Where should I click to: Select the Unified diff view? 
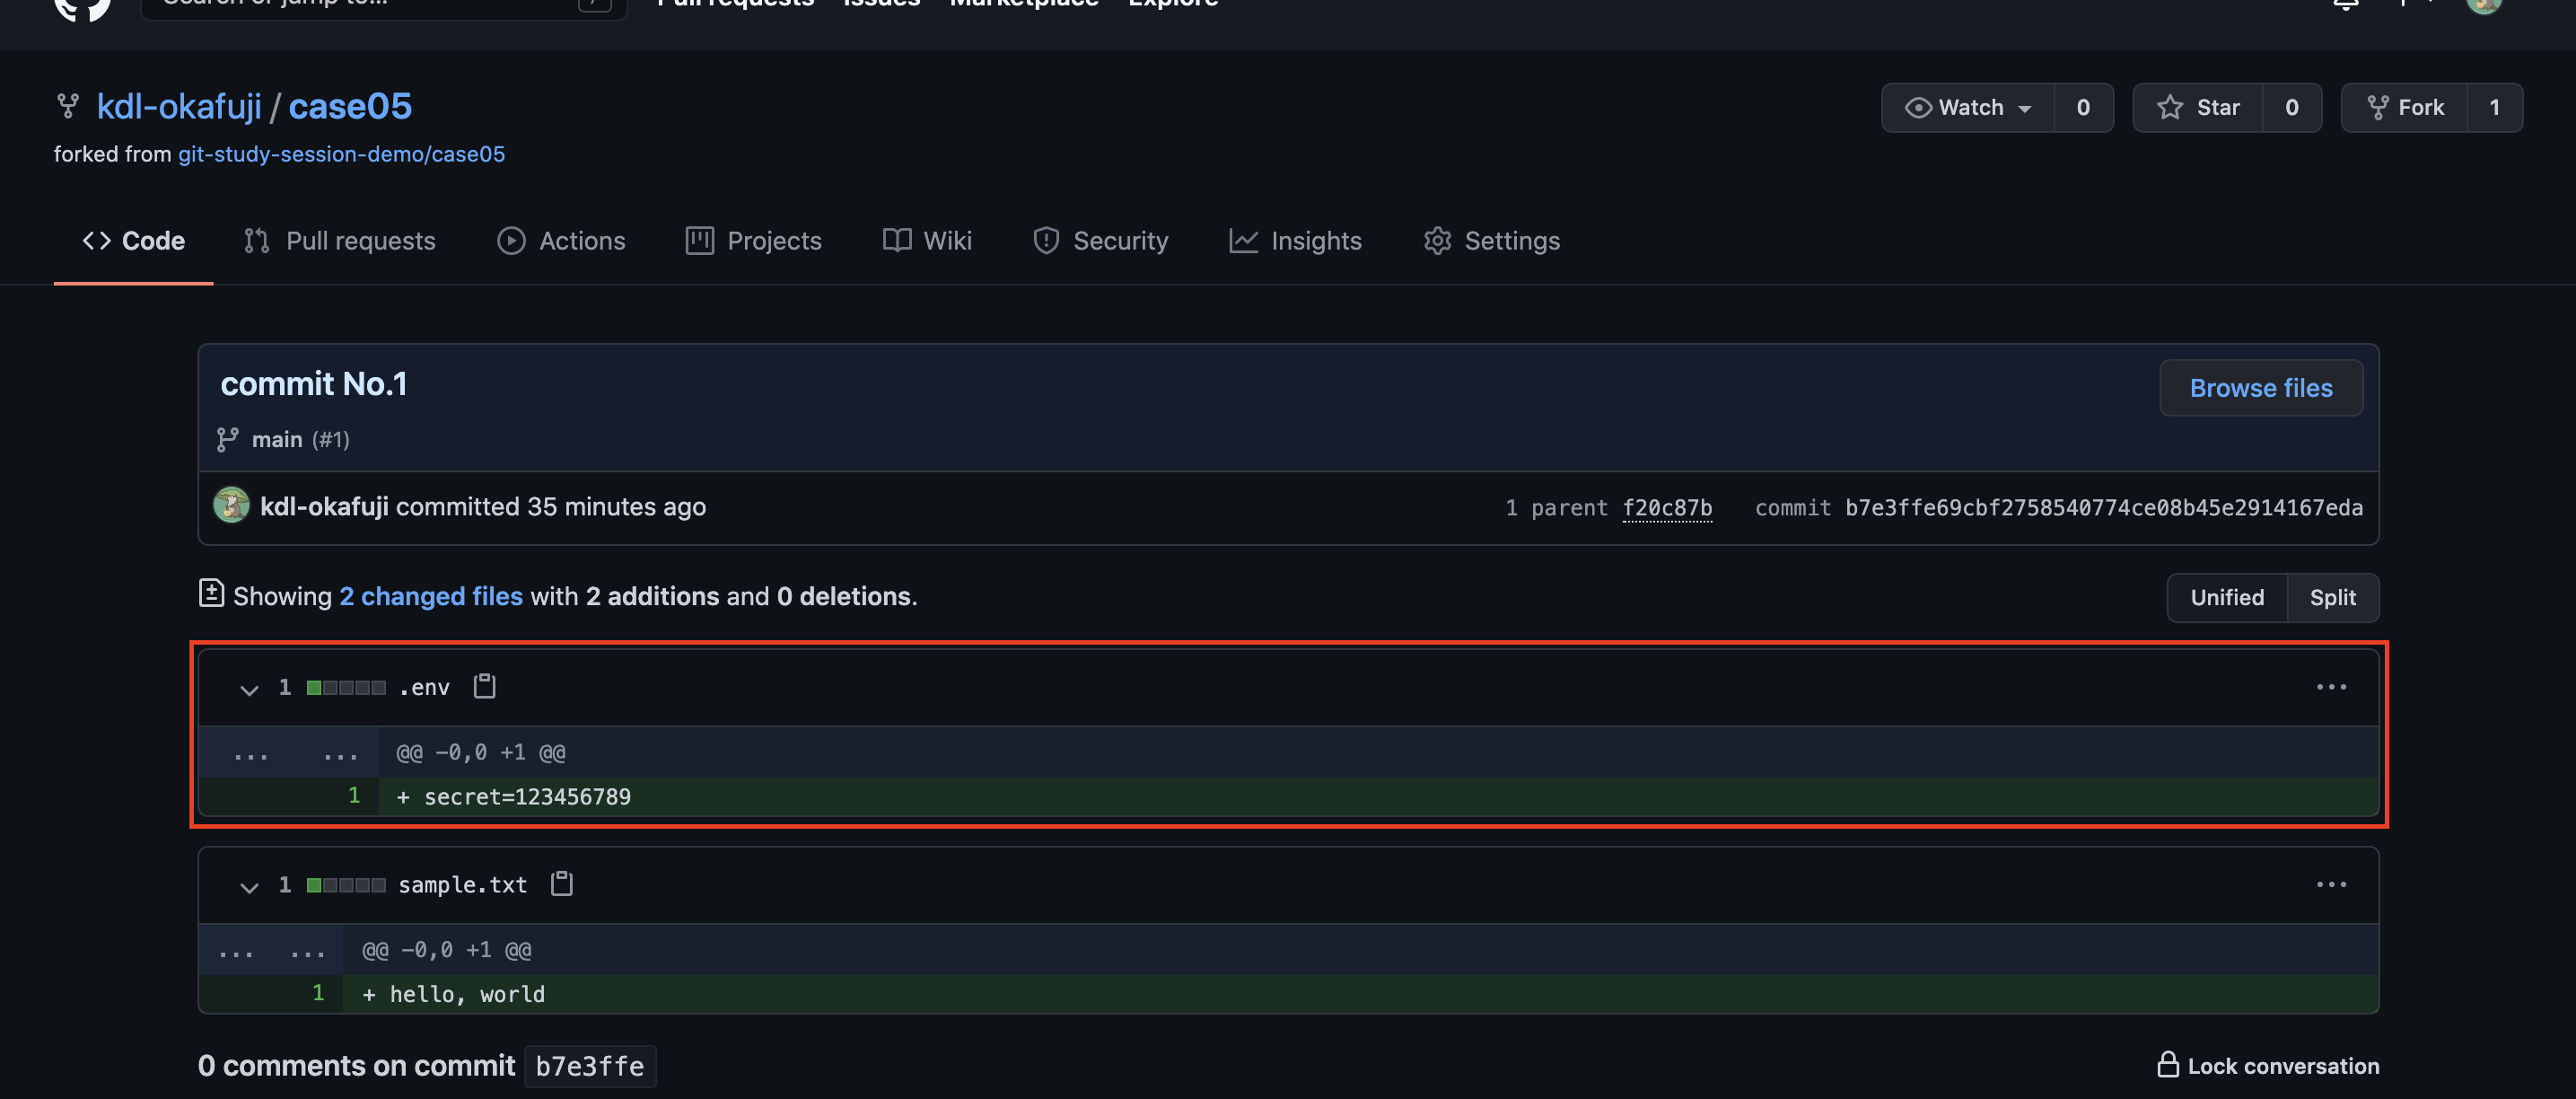point(2227,597)
